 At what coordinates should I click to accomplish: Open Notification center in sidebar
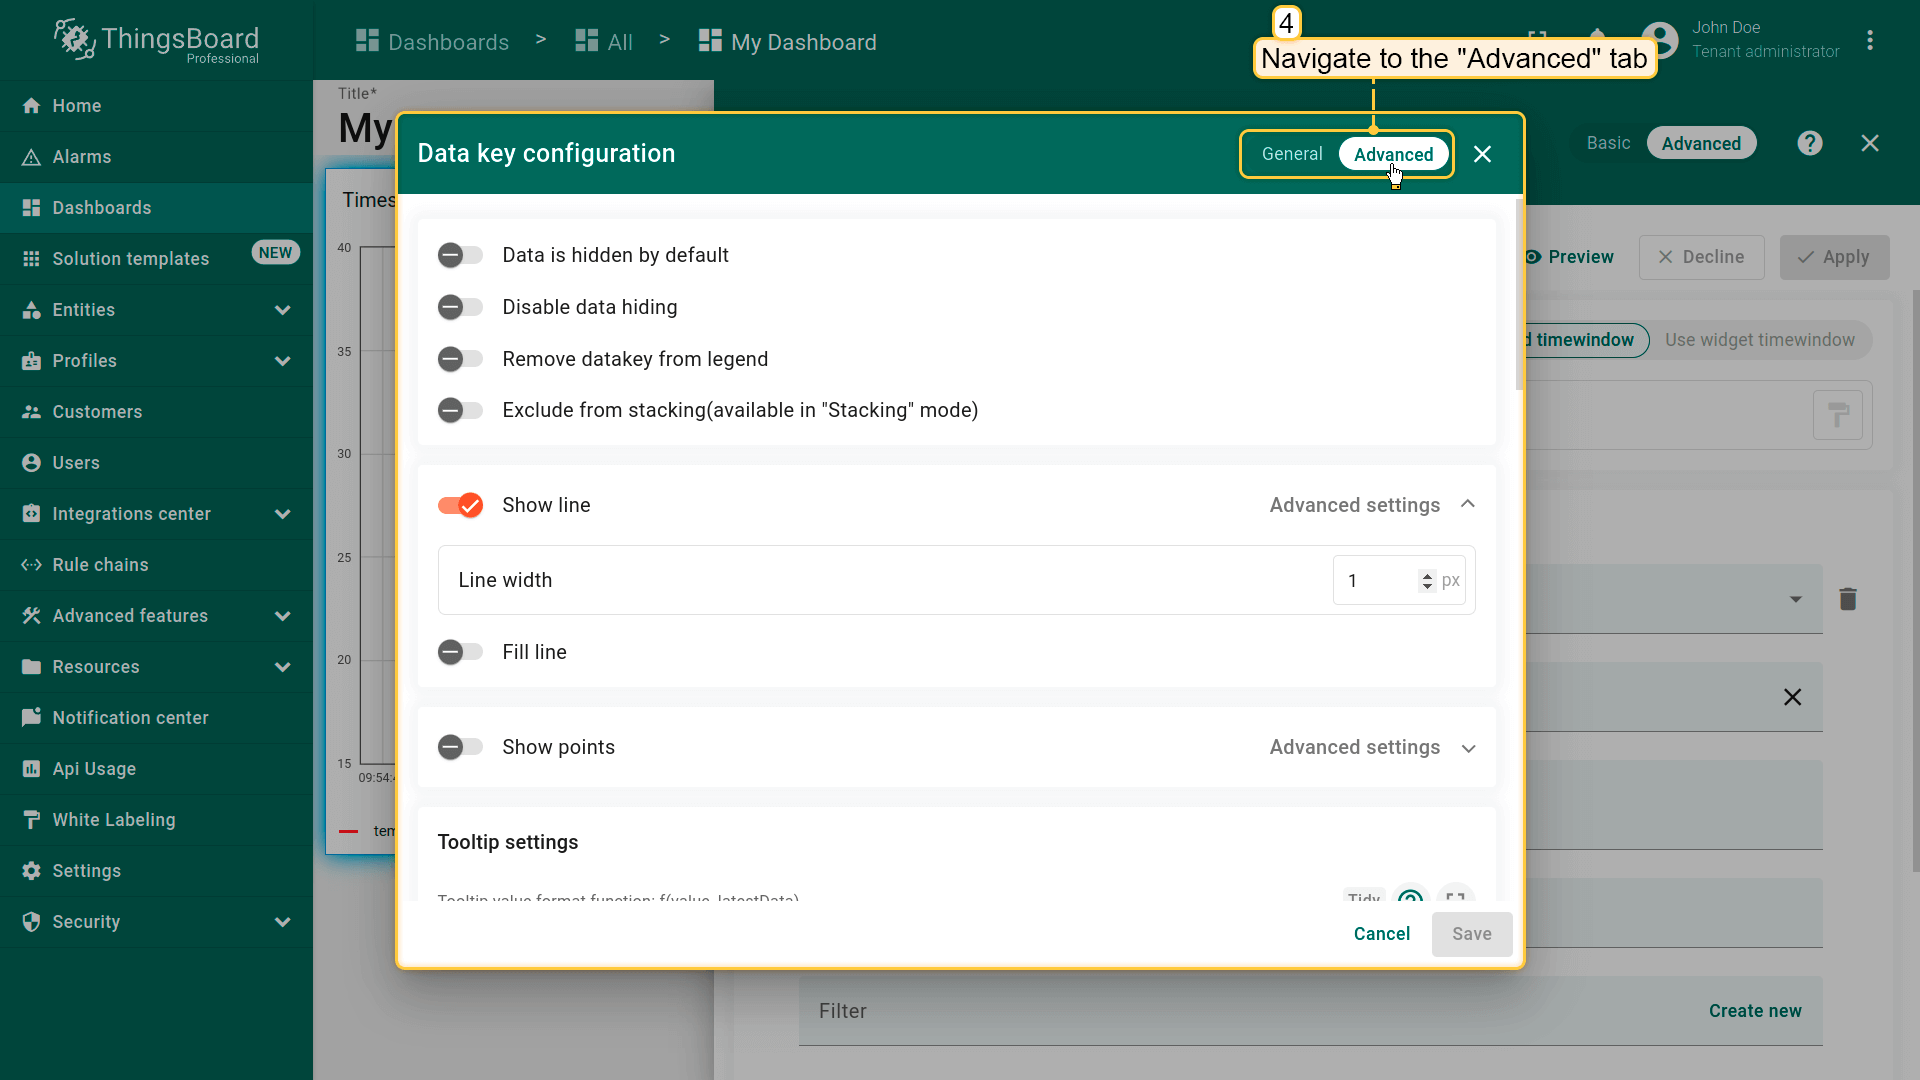(130, 718)
